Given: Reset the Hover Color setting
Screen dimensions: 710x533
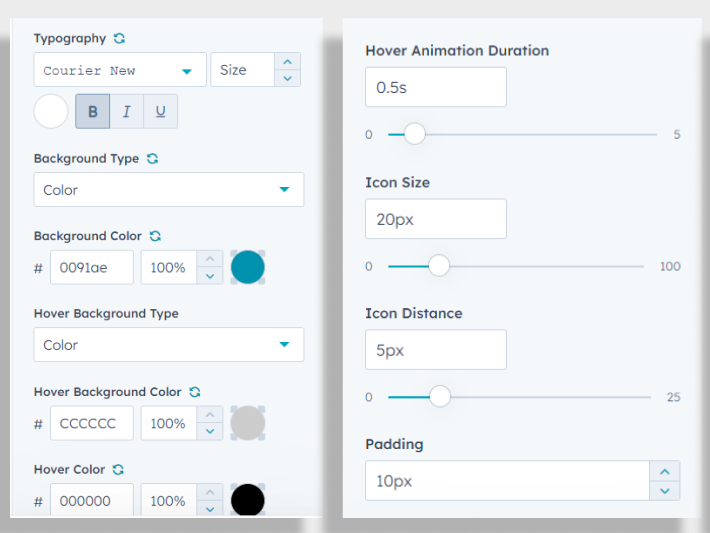Looking at the screenshot, I should [x=118, y=470].
